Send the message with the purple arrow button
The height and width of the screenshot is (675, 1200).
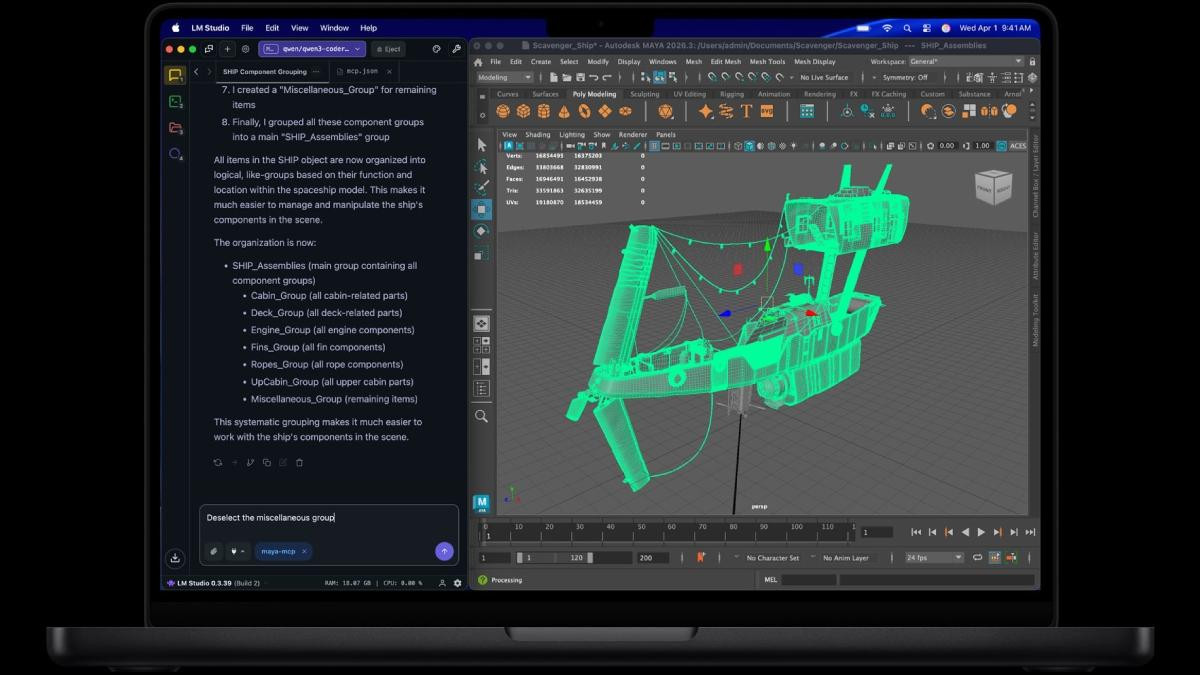[444, 551]
